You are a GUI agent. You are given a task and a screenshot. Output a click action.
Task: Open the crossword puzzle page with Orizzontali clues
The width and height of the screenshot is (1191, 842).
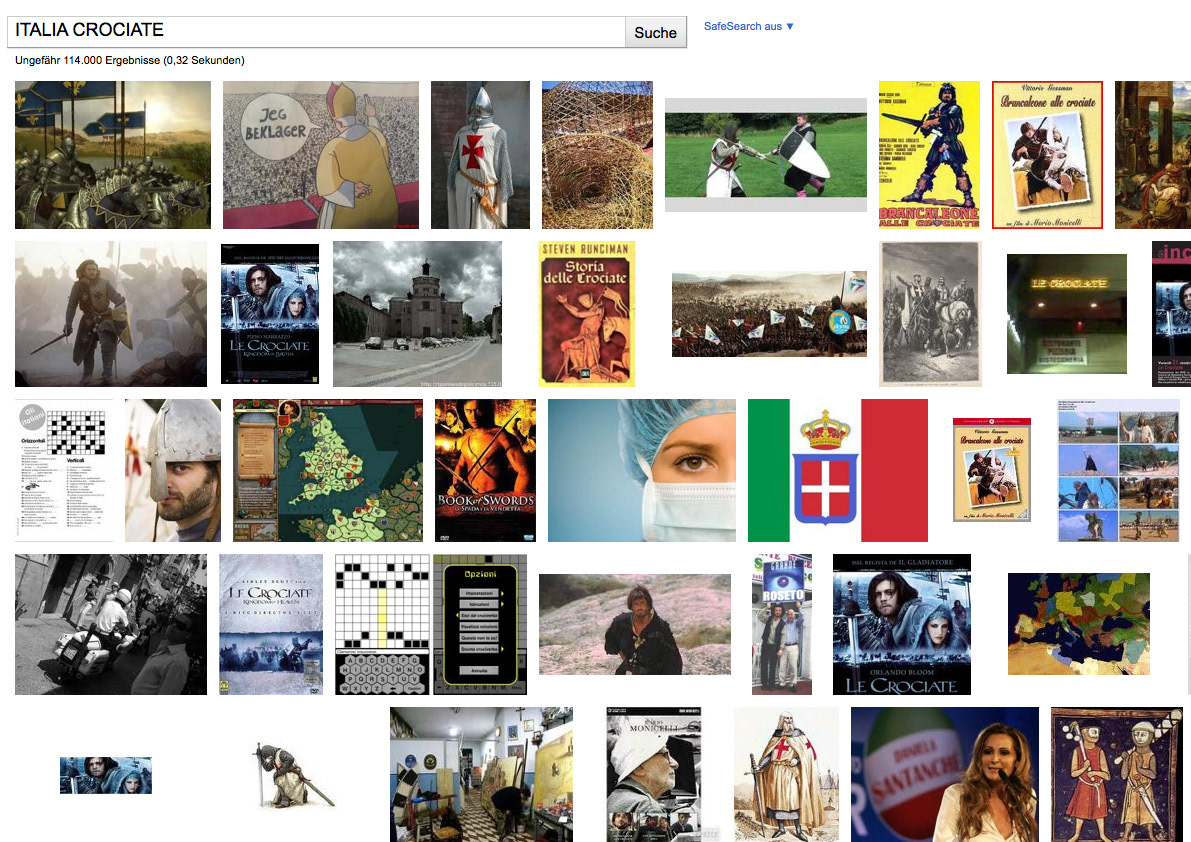[64, 470]
